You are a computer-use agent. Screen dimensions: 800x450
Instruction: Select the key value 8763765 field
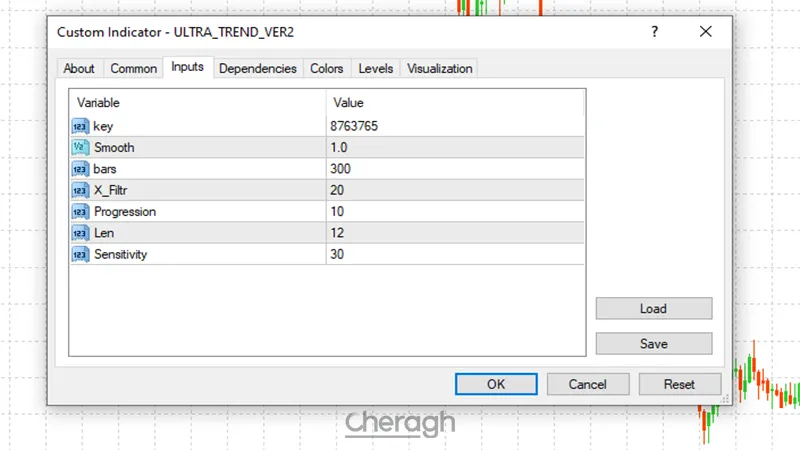click(x=455, y=127)
